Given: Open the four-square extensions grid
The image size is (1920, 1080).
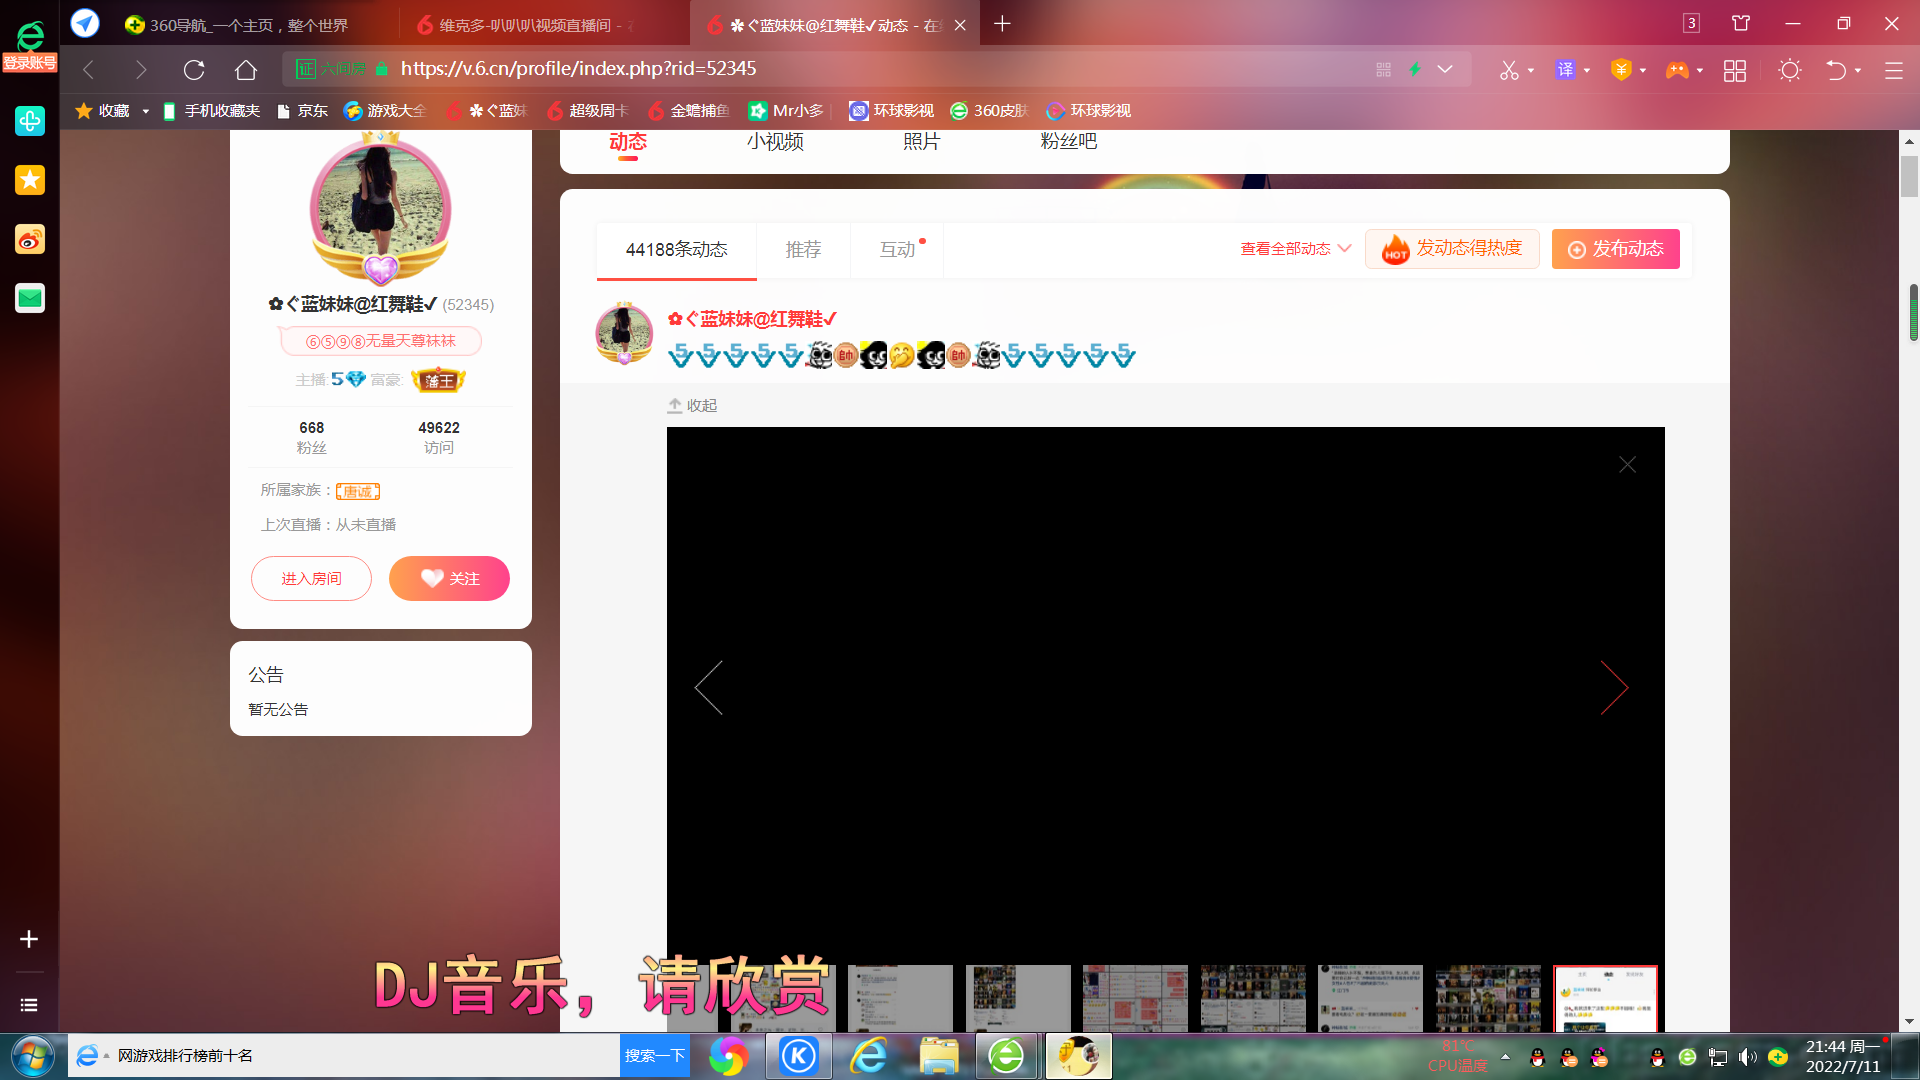Looking at the screenshot, I should (x=1735, y=70).
